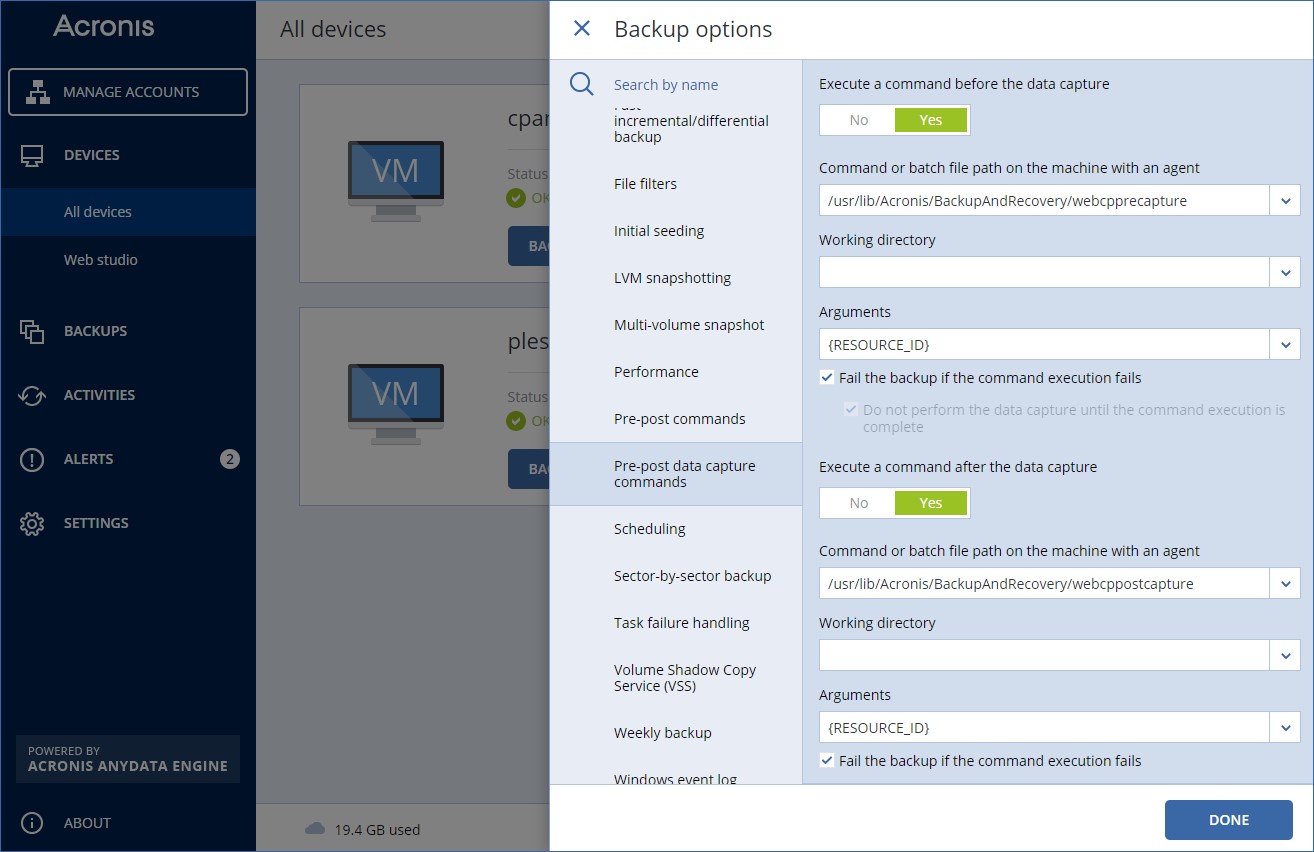Click the Manage Accounts hierarchy icon

[38, 92]
